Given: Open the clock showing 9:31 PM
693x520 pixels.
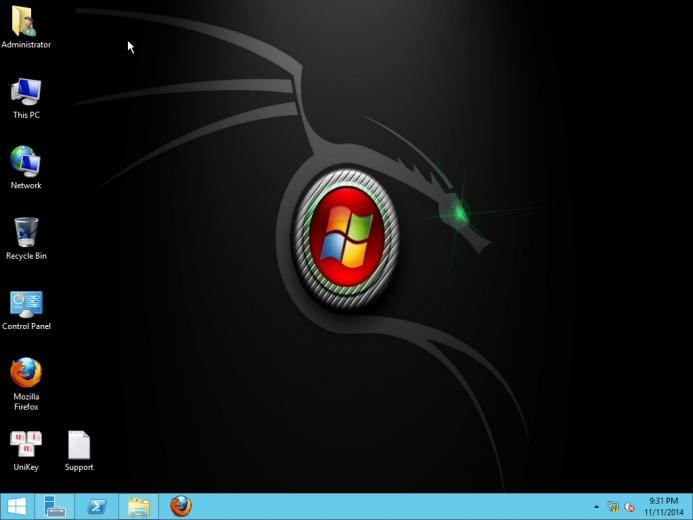Looking at the screenshot, I should coord(664,506).
